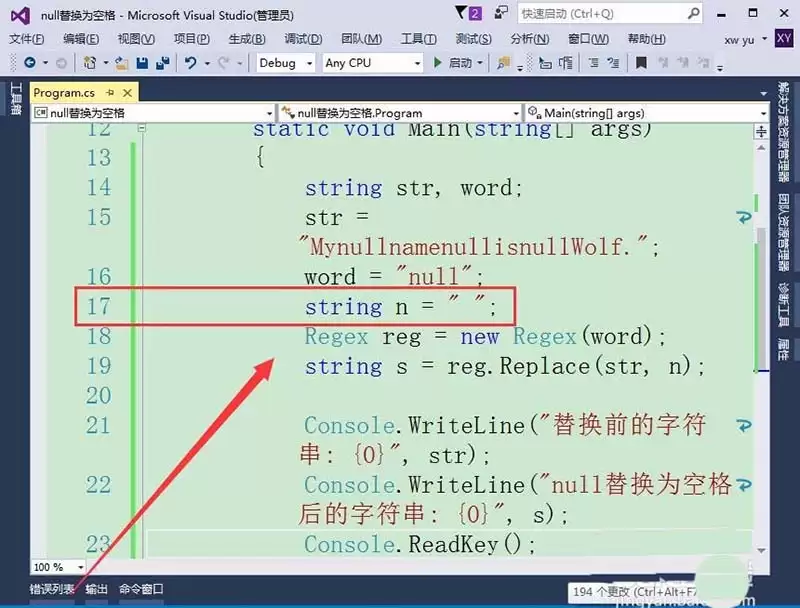Click the Save file icon in toolbar

(x=142, y=62)
